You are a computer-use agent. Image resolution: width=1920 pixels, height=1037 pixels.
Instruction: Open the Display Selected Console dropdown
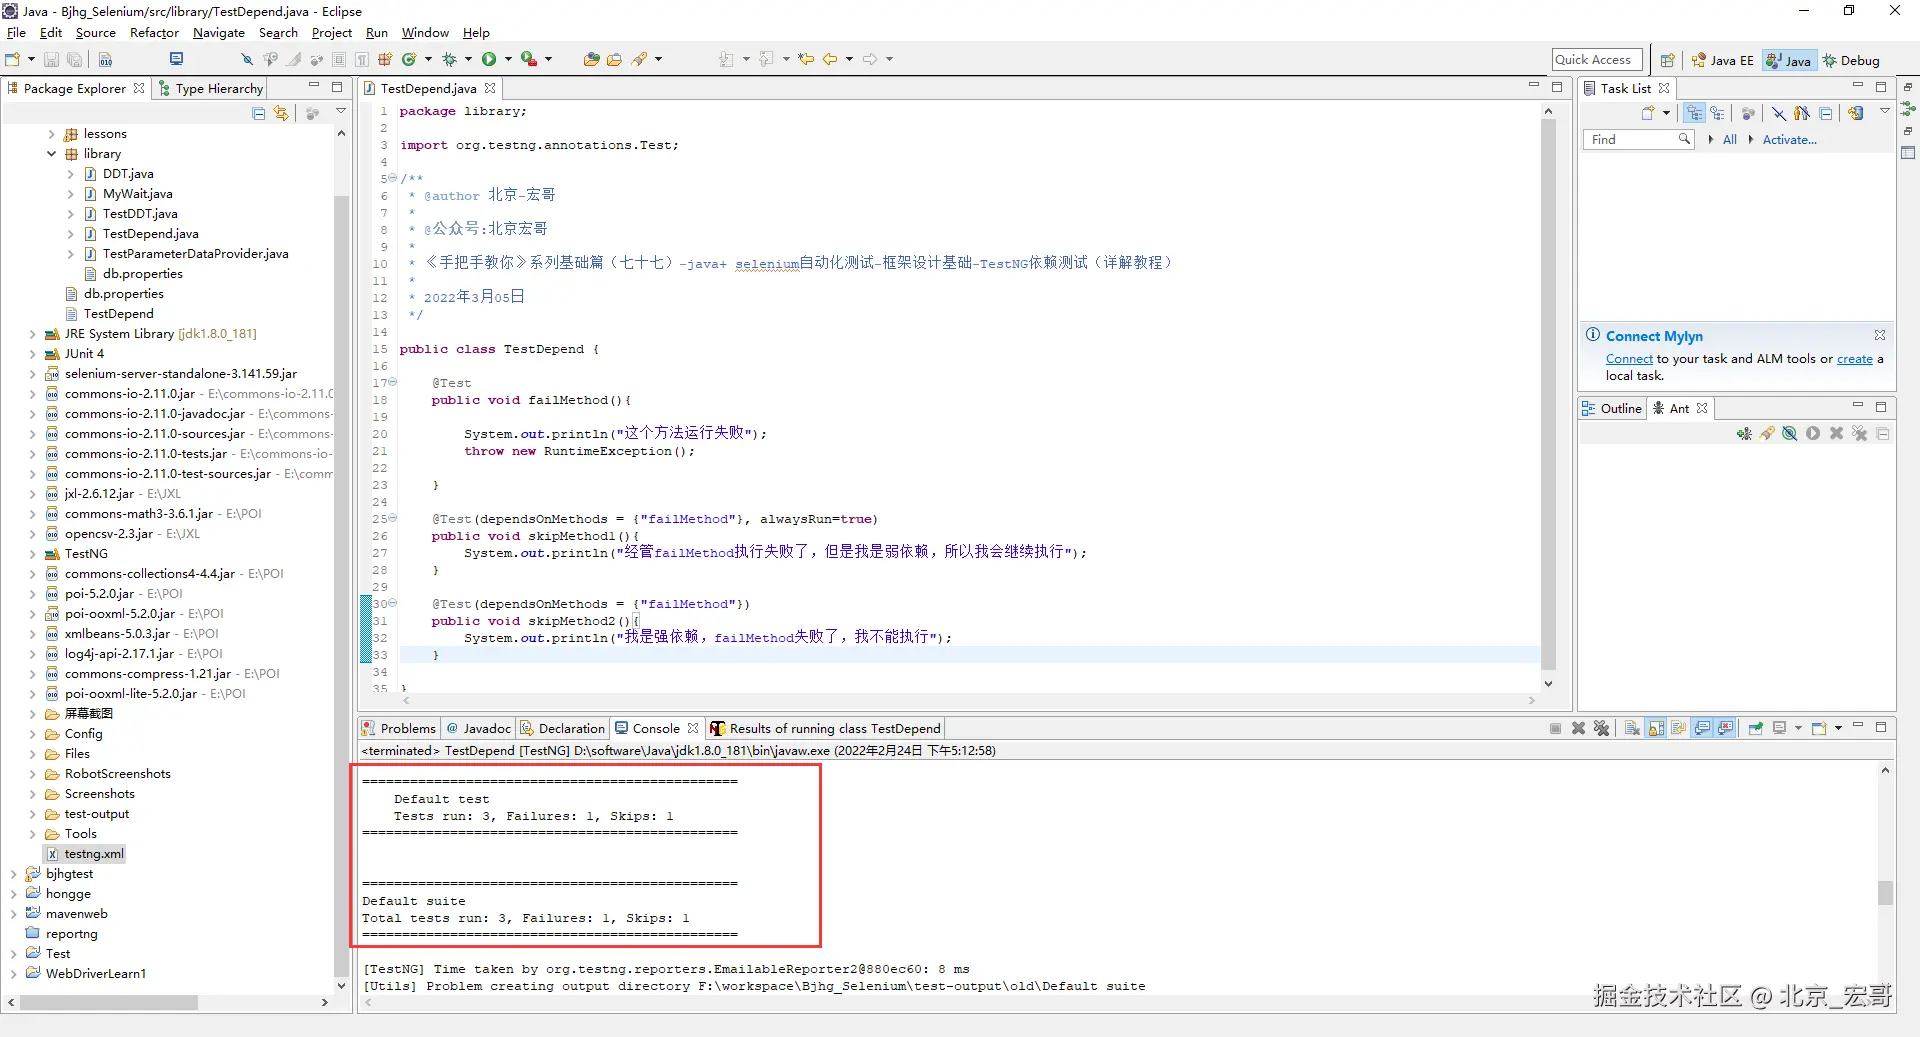pos(1798,728)
